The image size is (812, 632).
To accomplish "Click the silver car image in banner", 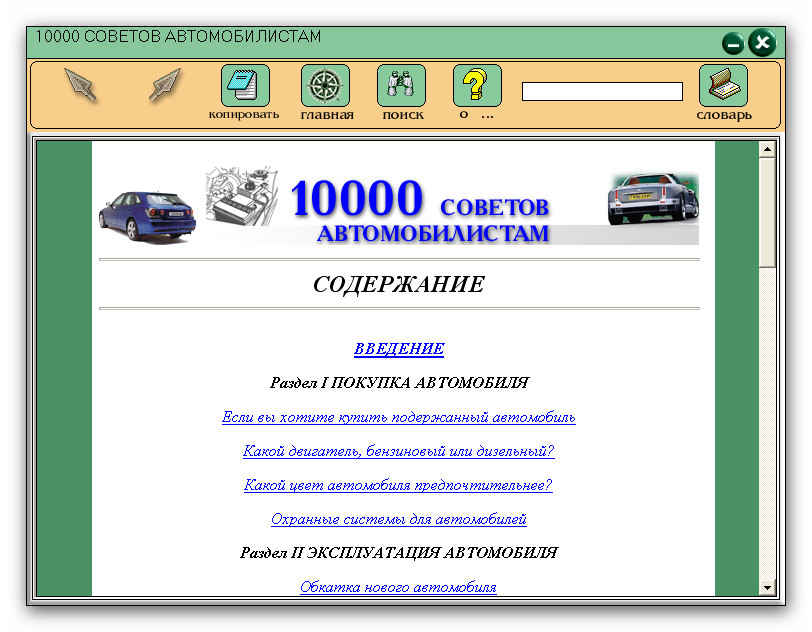I will coord(653,199).
